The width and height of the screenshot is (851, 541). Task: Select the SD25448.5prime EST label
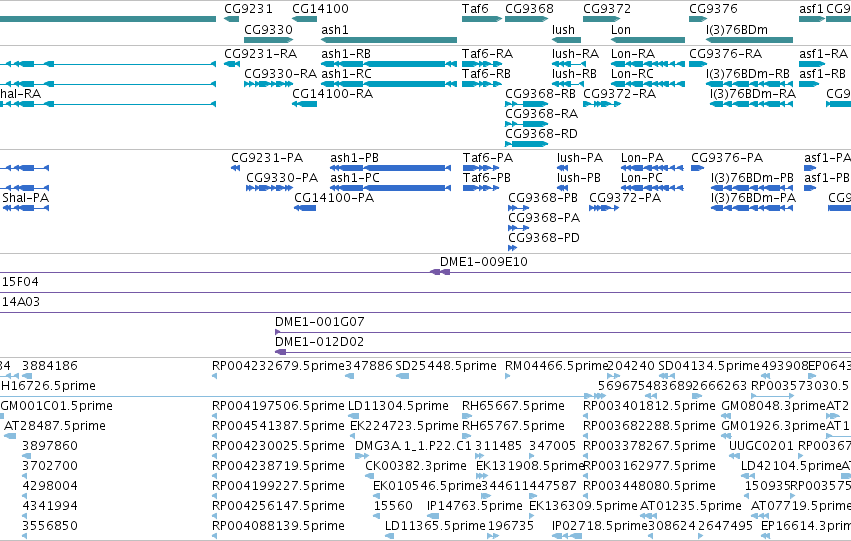click(x=446, y=366)
